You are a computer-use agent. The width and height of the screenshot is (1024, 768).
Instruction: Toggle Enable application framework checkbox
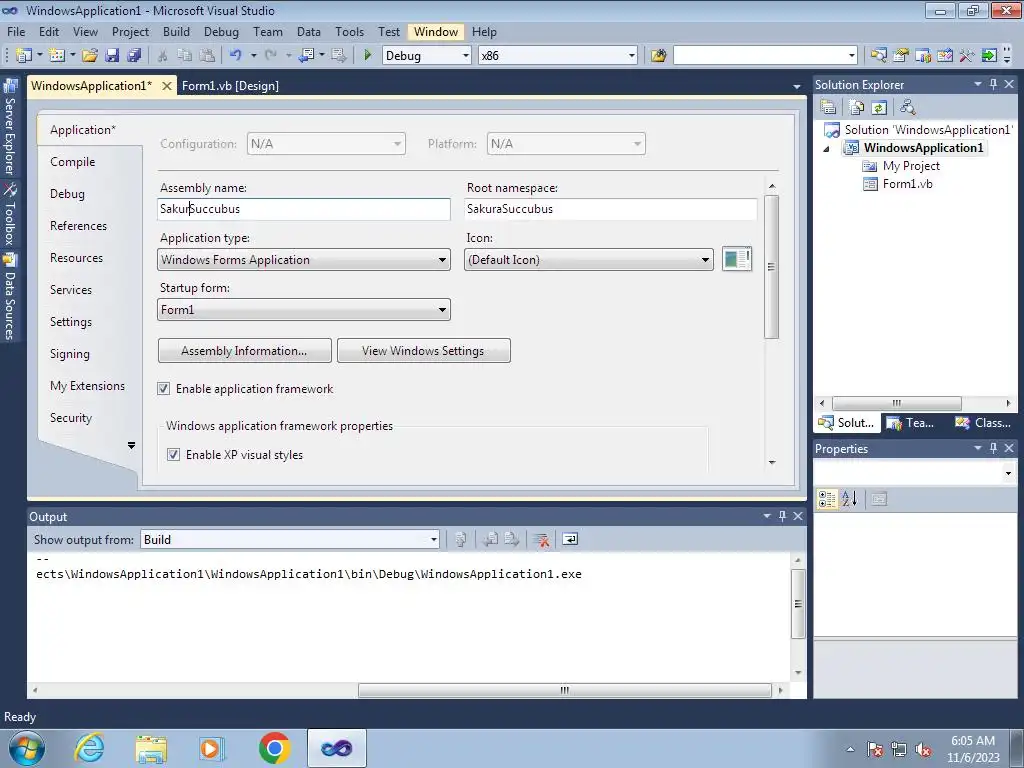(163, 389)
